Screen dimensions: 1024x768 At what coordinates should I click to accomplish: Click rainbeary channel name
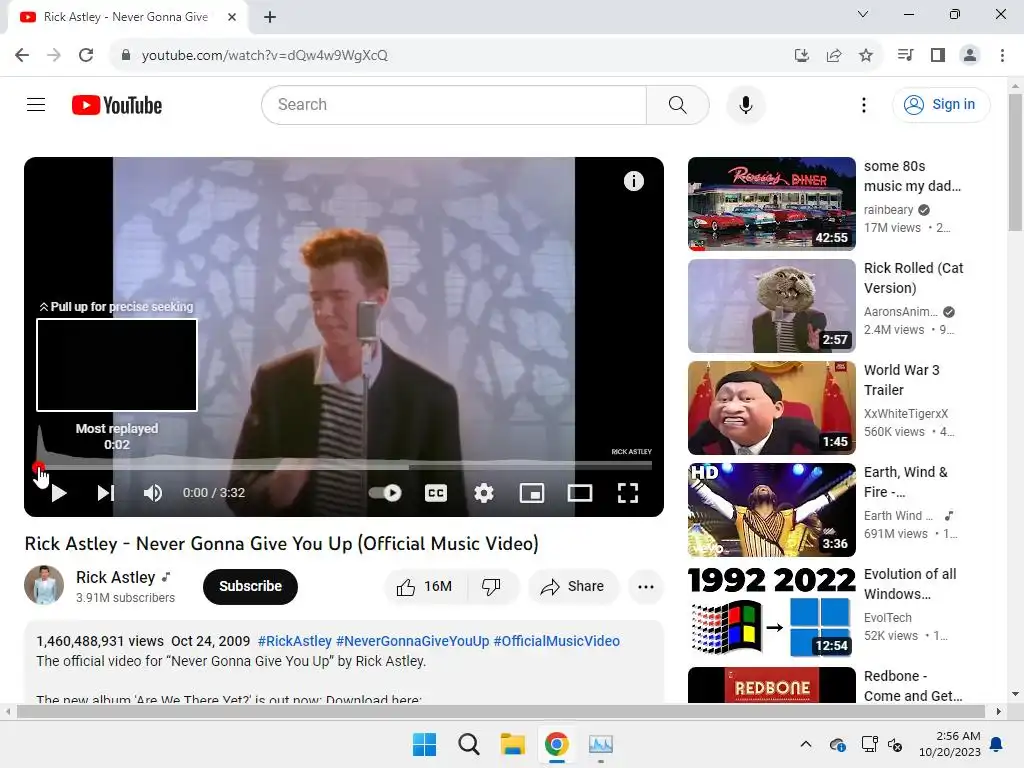(888, 210)
